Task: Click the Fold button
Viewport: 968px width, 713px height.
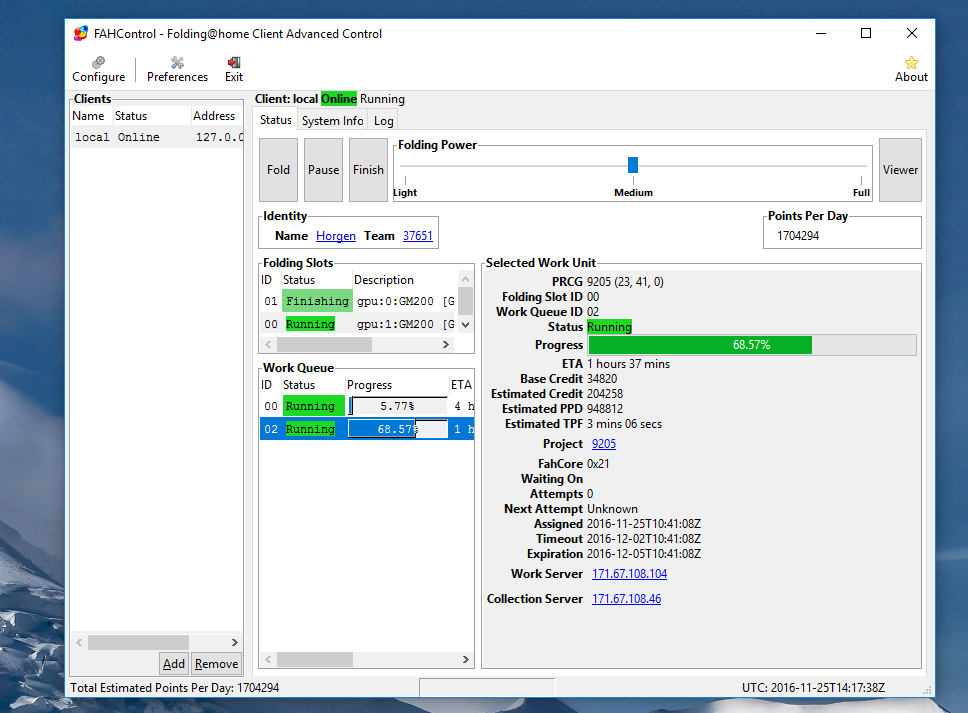Action: click(x=278, y=170)
